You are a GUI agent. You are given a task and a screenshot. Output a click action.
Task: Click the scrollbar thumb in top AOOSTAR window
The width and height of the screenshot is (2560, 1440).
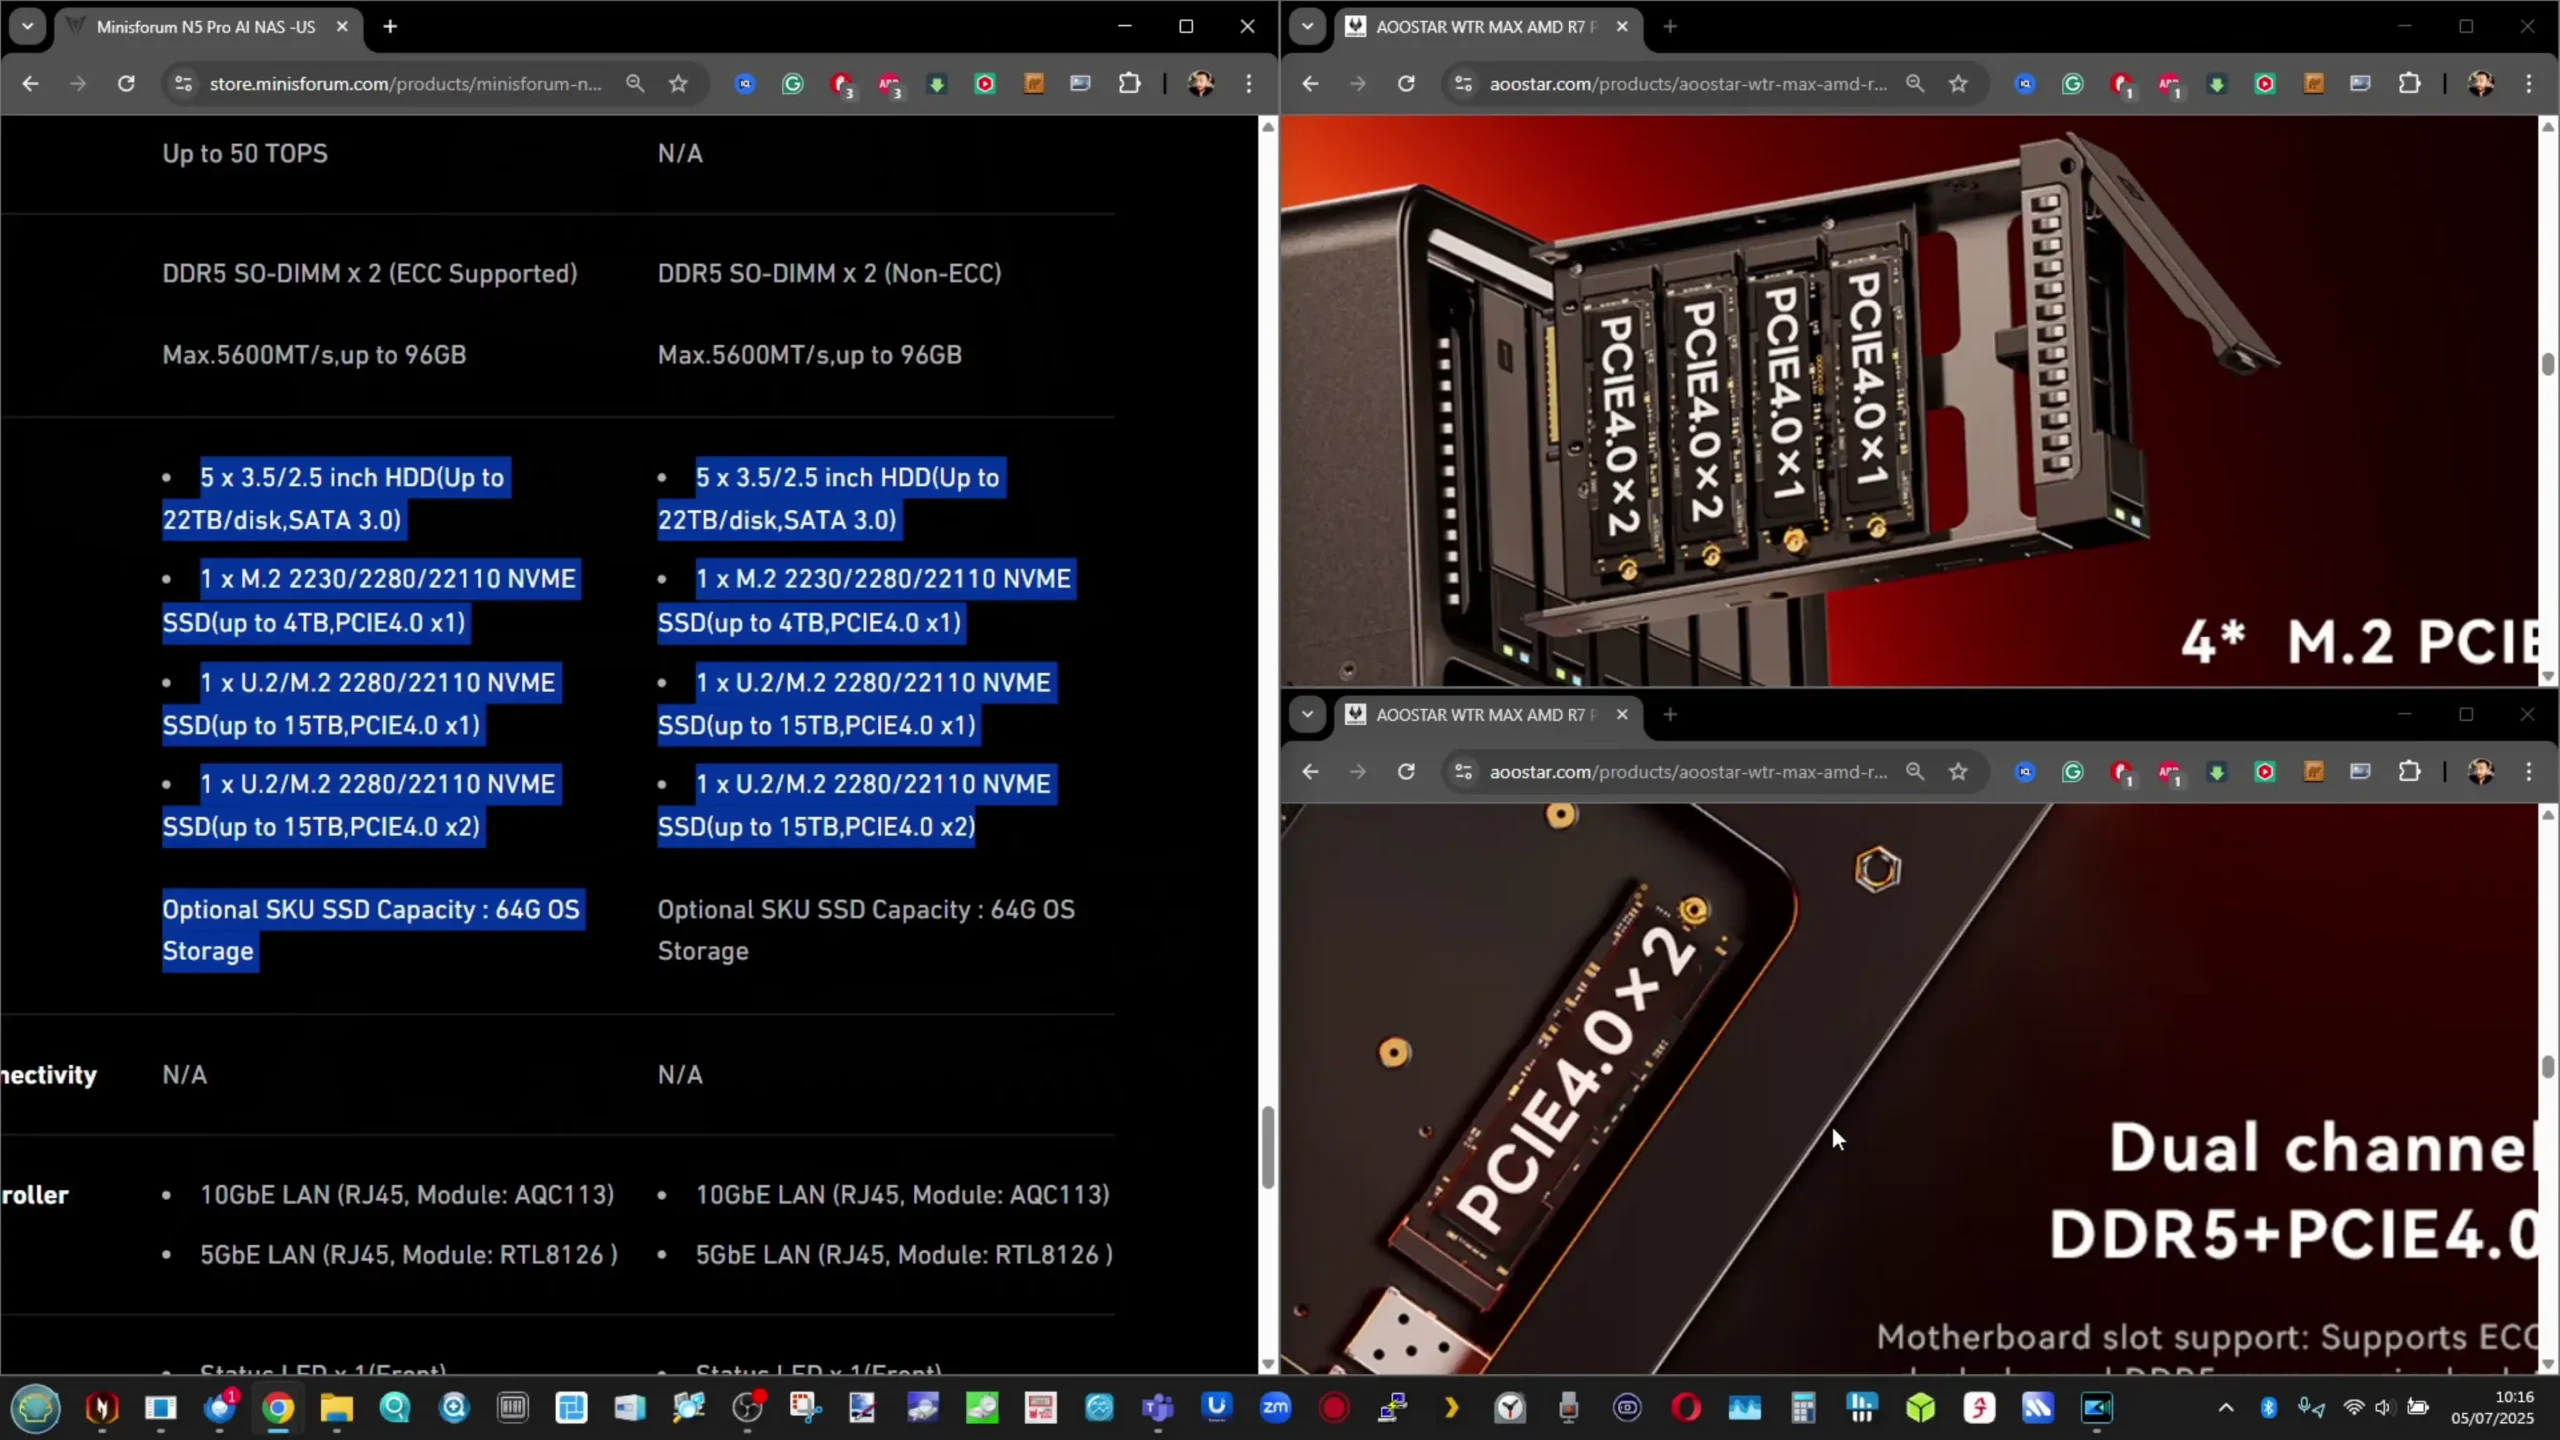click(2548, 364)
